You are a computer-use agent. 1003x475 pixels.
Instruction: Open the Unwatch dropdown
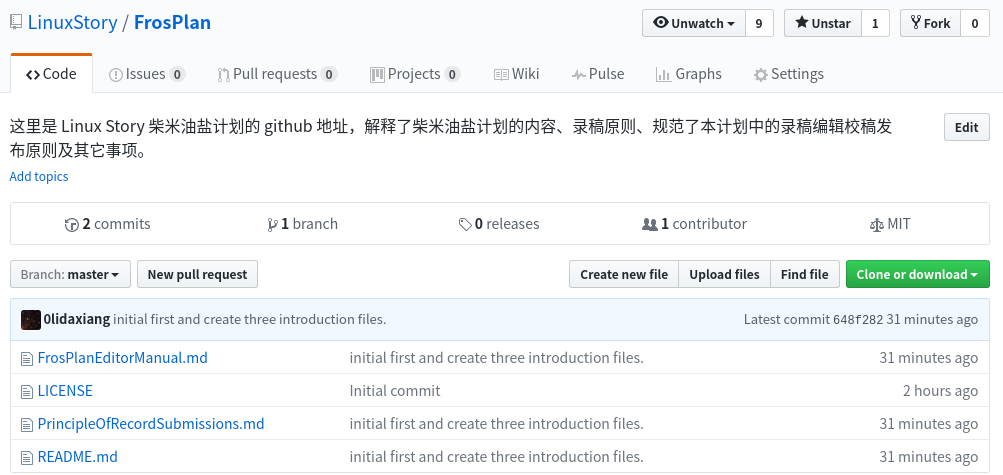tap(694, 24)
